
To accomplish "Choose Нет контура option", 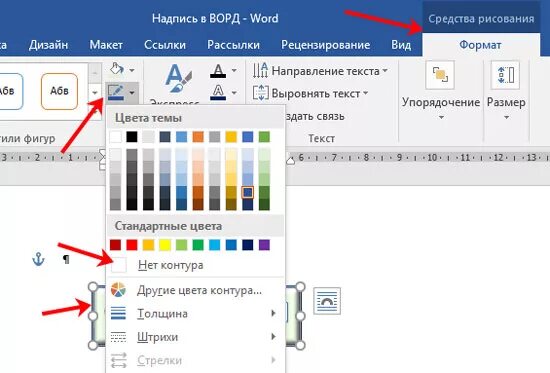I will (x=195, y=265).
